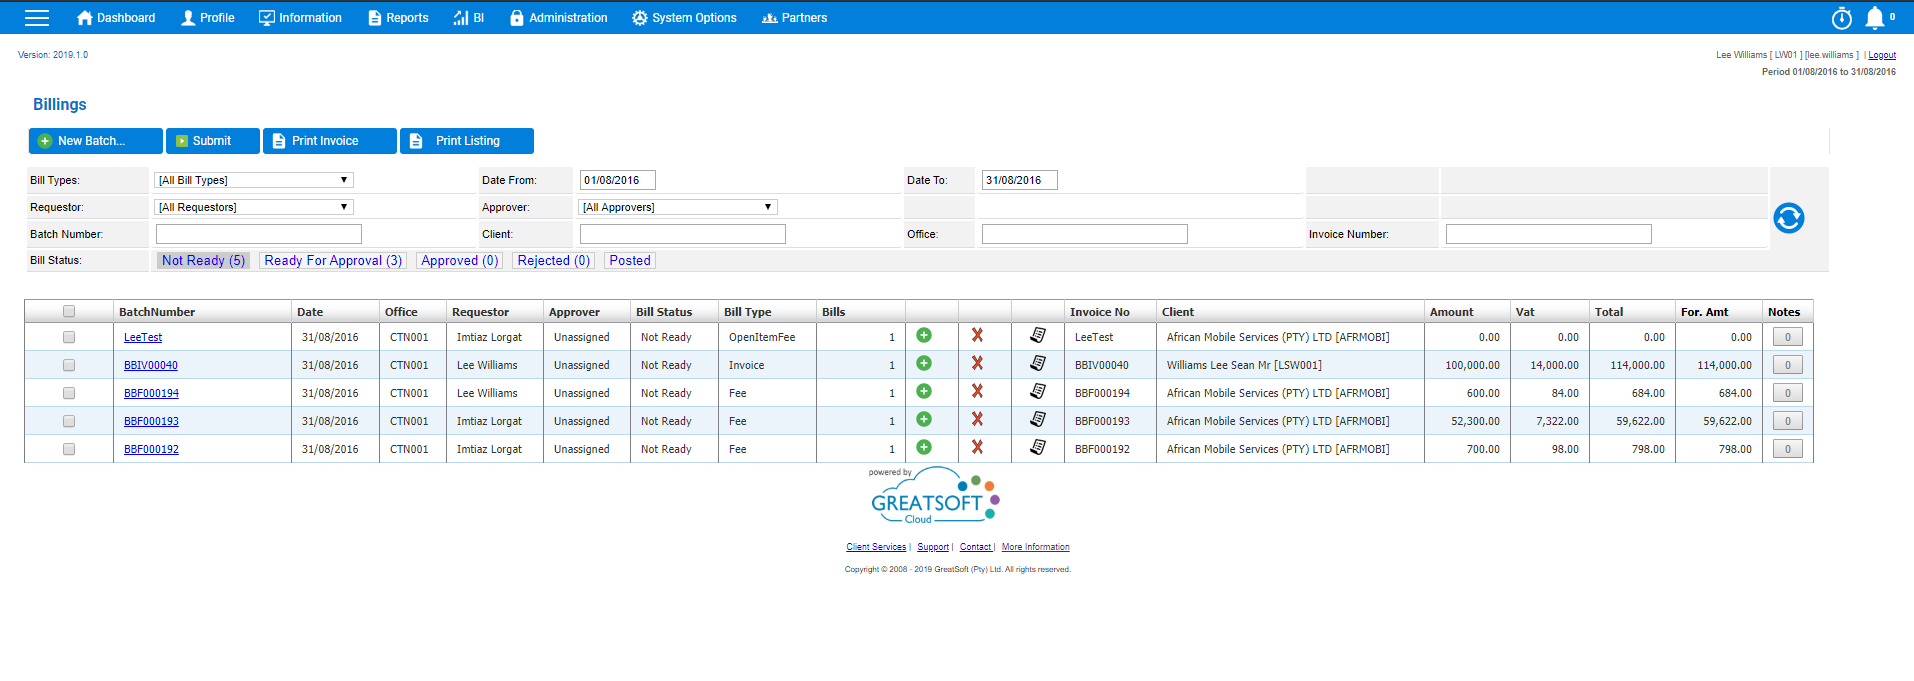
Task: Delete the LeeTest batch with red X
Action: point(977,336)
